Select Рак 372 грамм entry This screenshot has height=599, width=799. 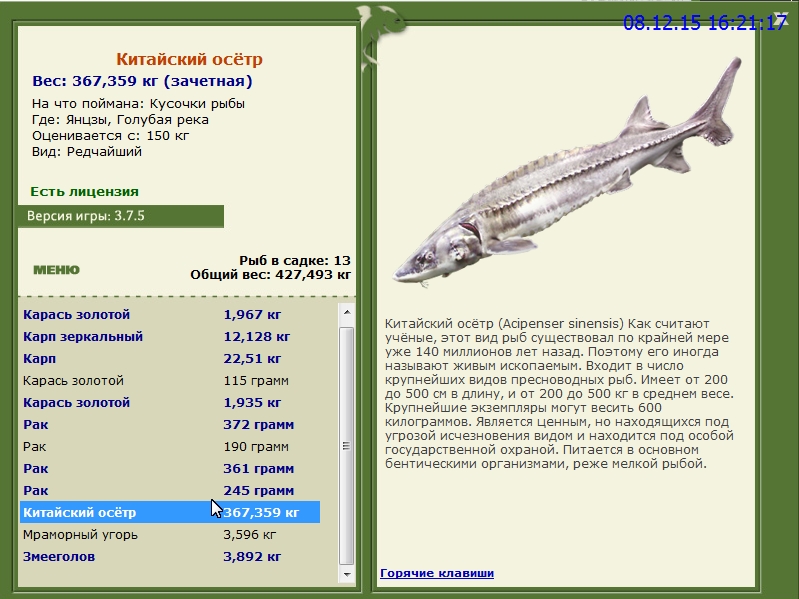[x=170, y=424]
